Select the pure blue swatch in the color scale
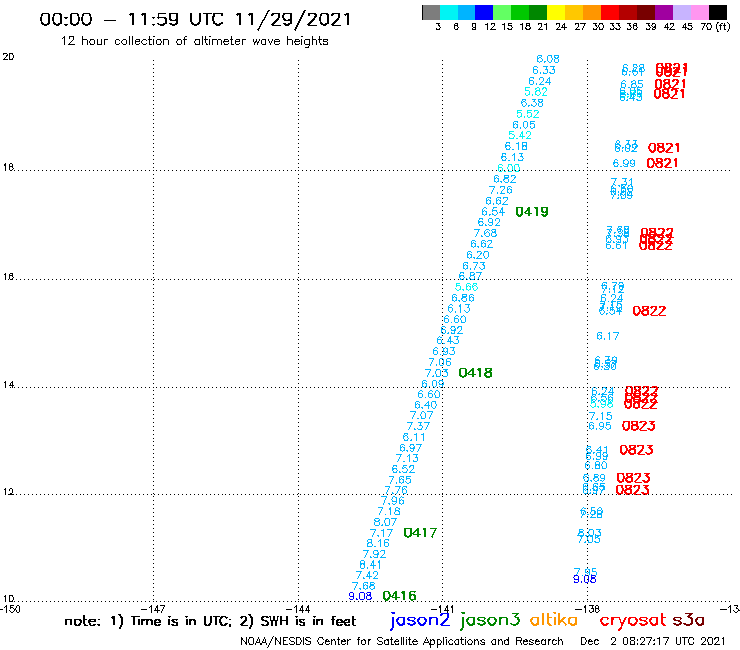Image resolution: width=740 pixels, height=650 pixels. (x=484, y=12)
